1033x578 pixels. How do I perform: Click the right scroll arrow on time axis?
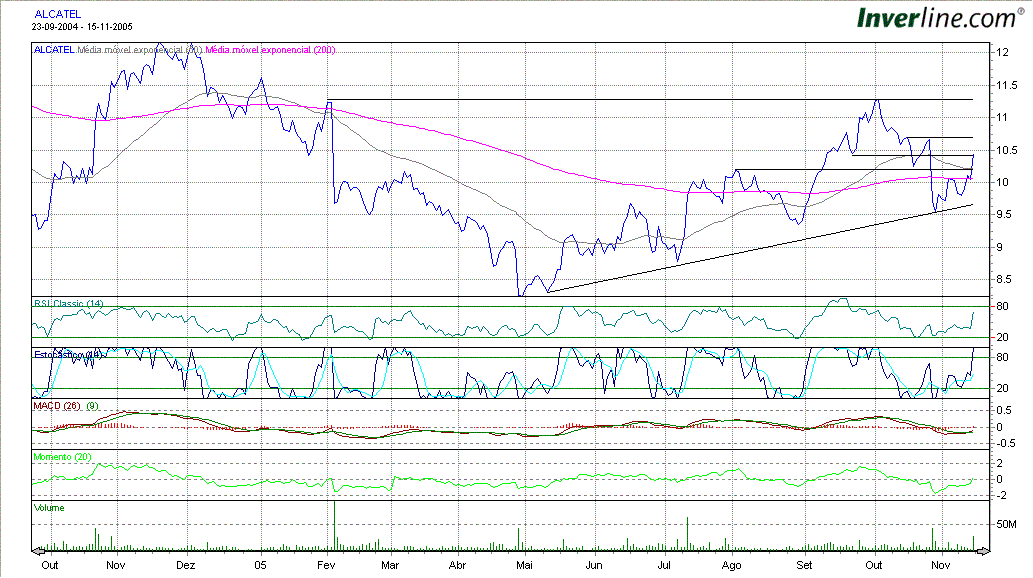click(983, 551)
